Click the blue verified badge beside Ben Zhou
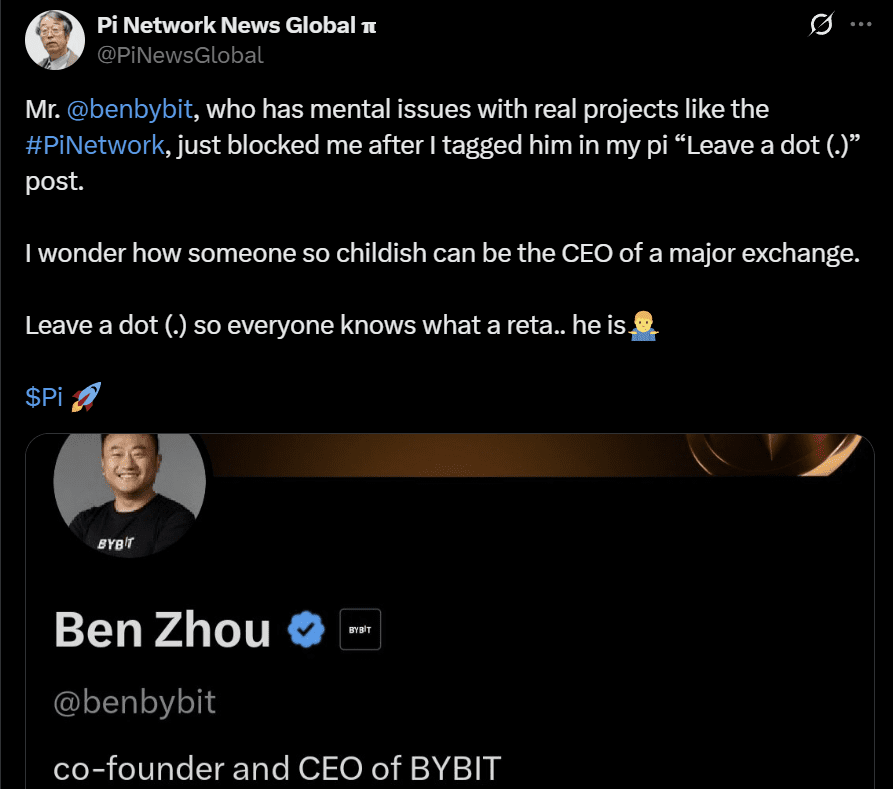 pos(306,629)
